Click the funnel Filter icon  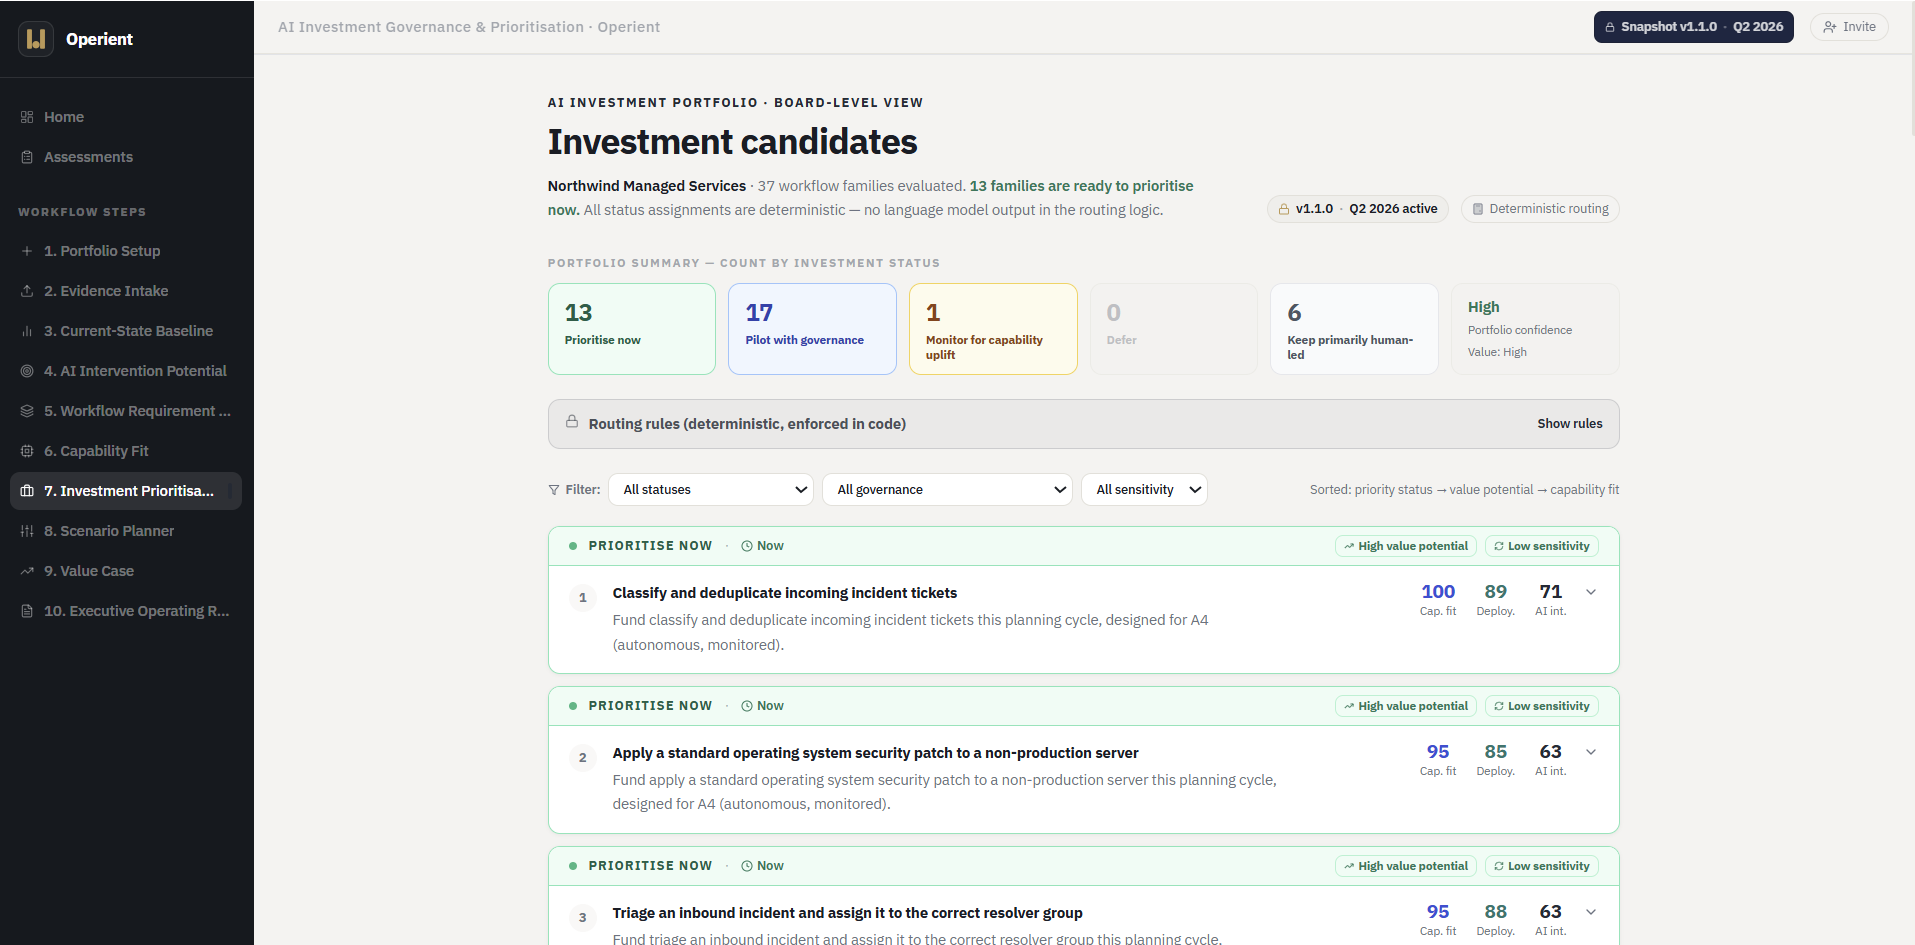(x=554, y=490)
